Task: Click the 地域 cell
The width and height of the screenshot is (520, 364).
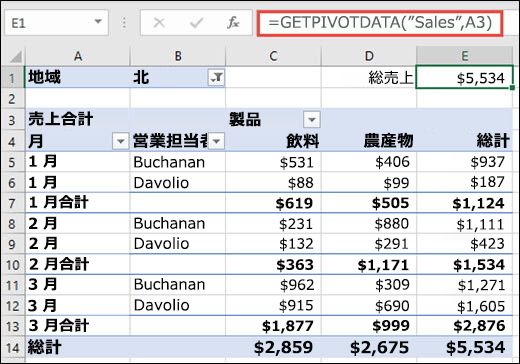Action: [x=78, y=78]
